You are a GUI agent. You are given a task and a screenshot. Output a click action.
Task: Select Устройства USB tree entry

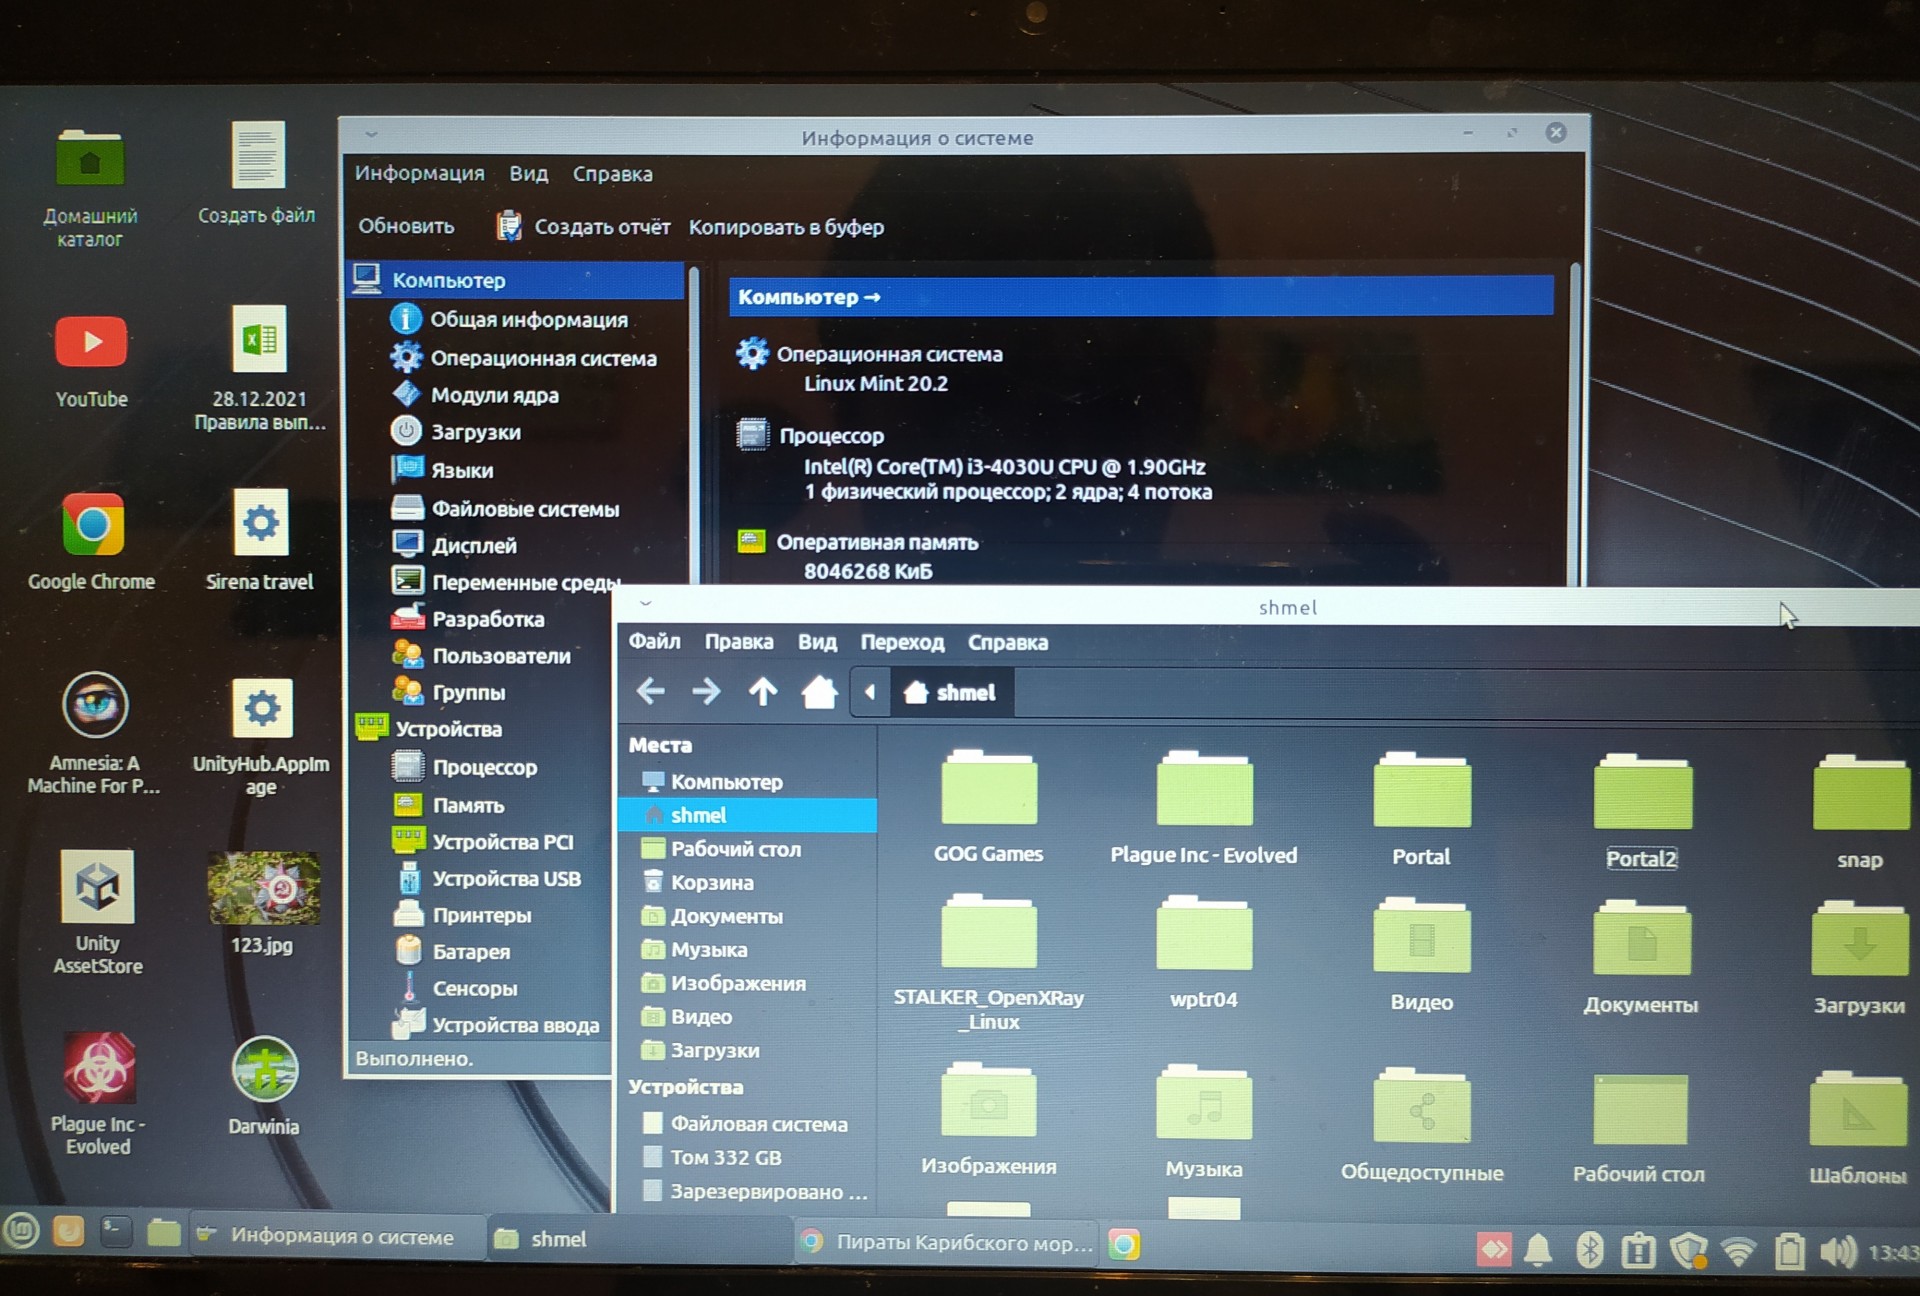pos(488,879)
